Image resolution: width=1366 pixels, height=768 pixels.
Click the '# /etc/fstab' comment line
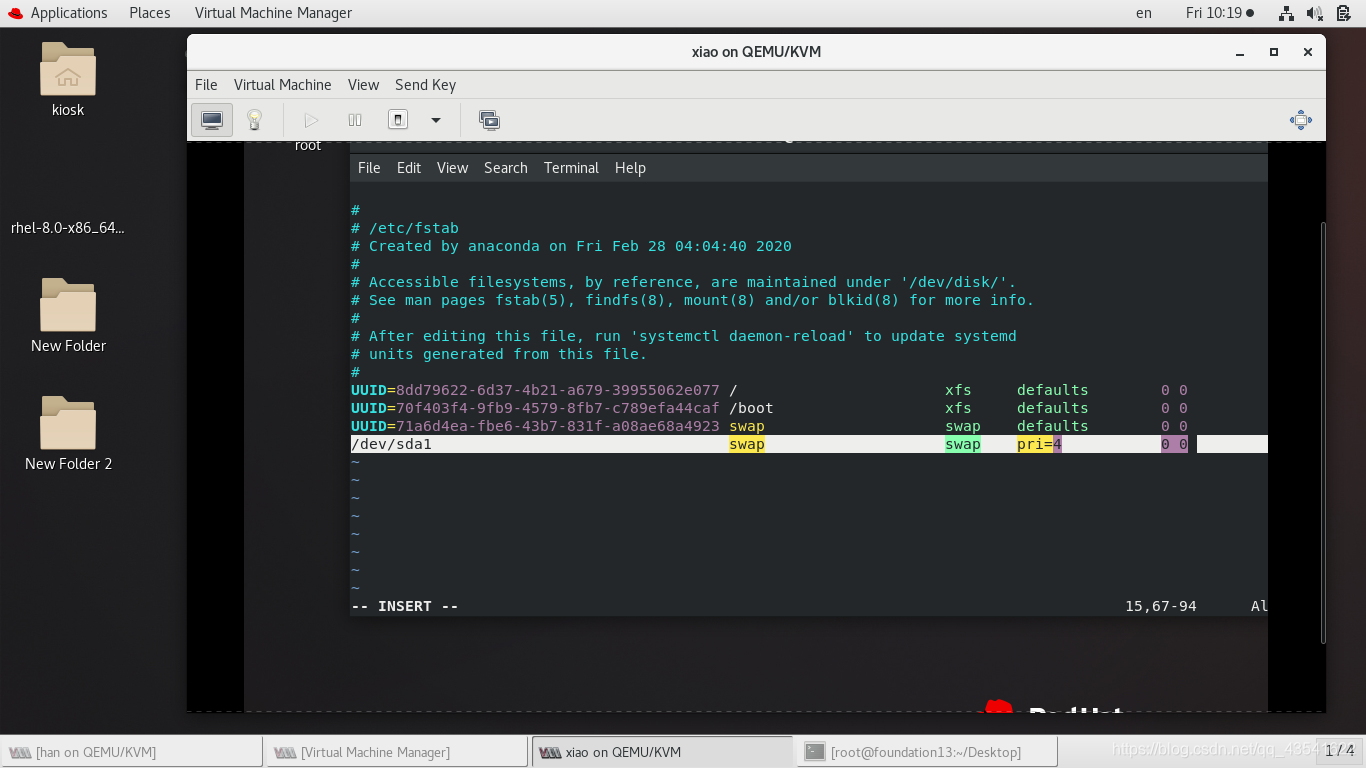pyautogui.click(x=405, y=228)
